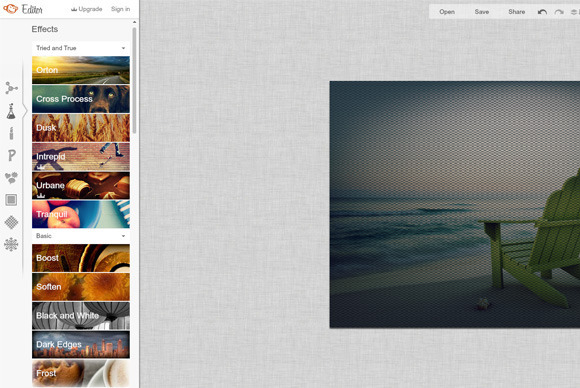Viewport: 580px width, 388px height.
Task: Open the Basic Edits crop icon in sidebar
Action: (x=11, y=88)
